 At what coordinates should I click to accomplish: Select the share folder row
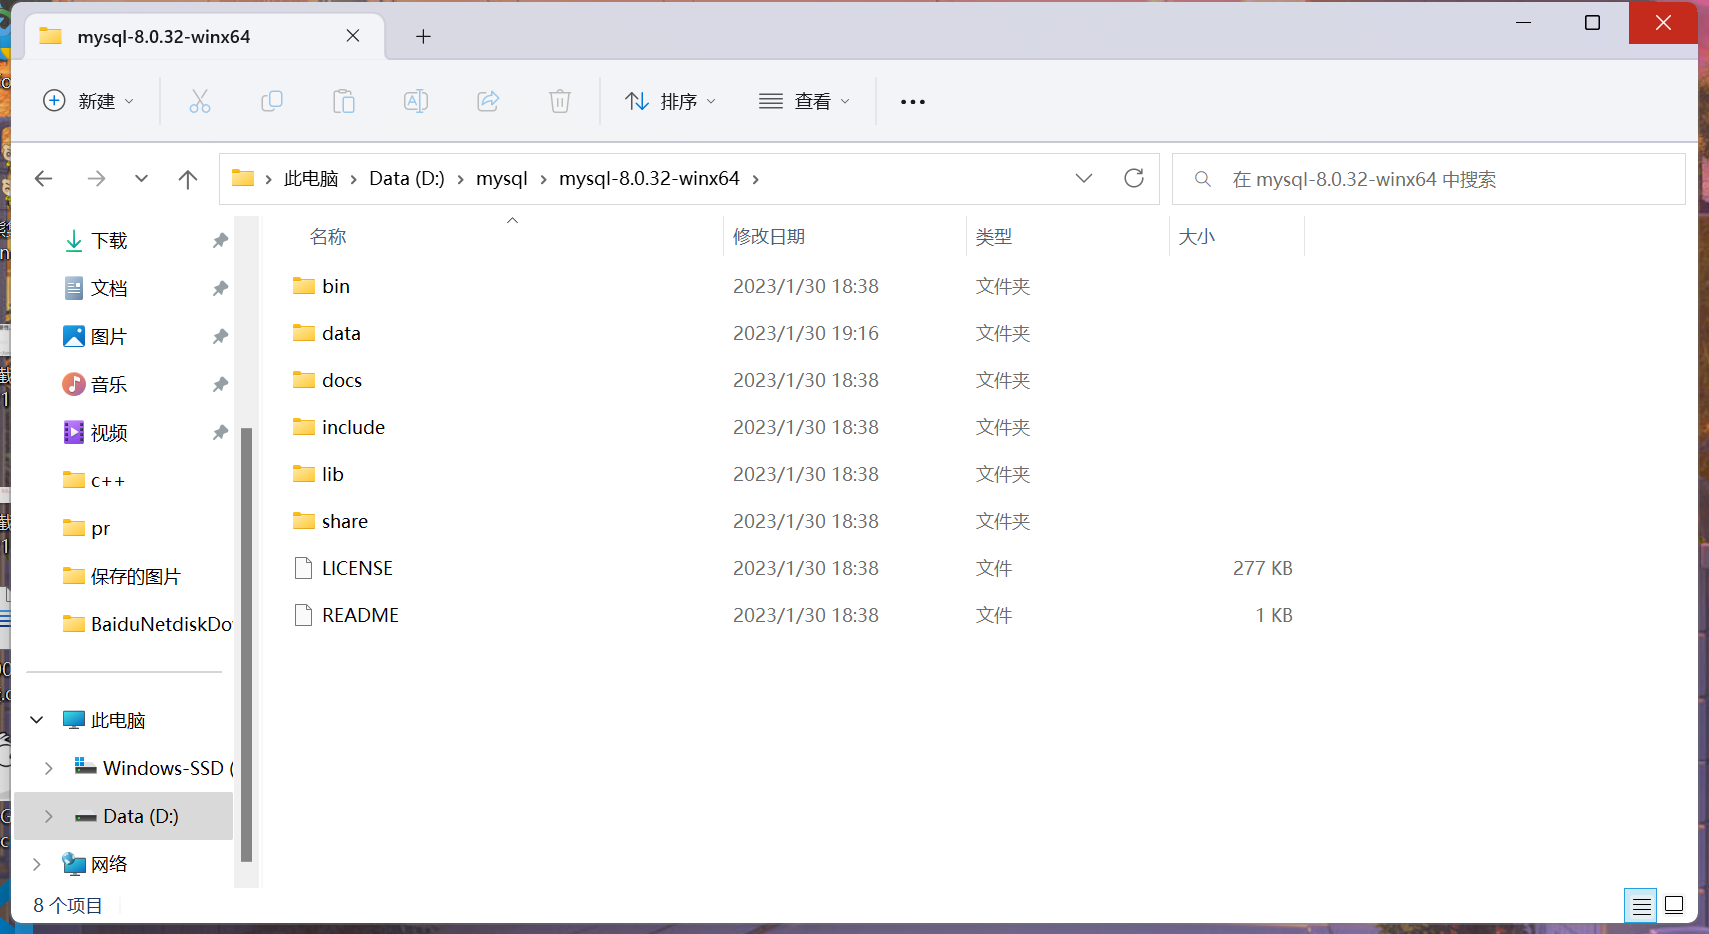pos(793,521)
